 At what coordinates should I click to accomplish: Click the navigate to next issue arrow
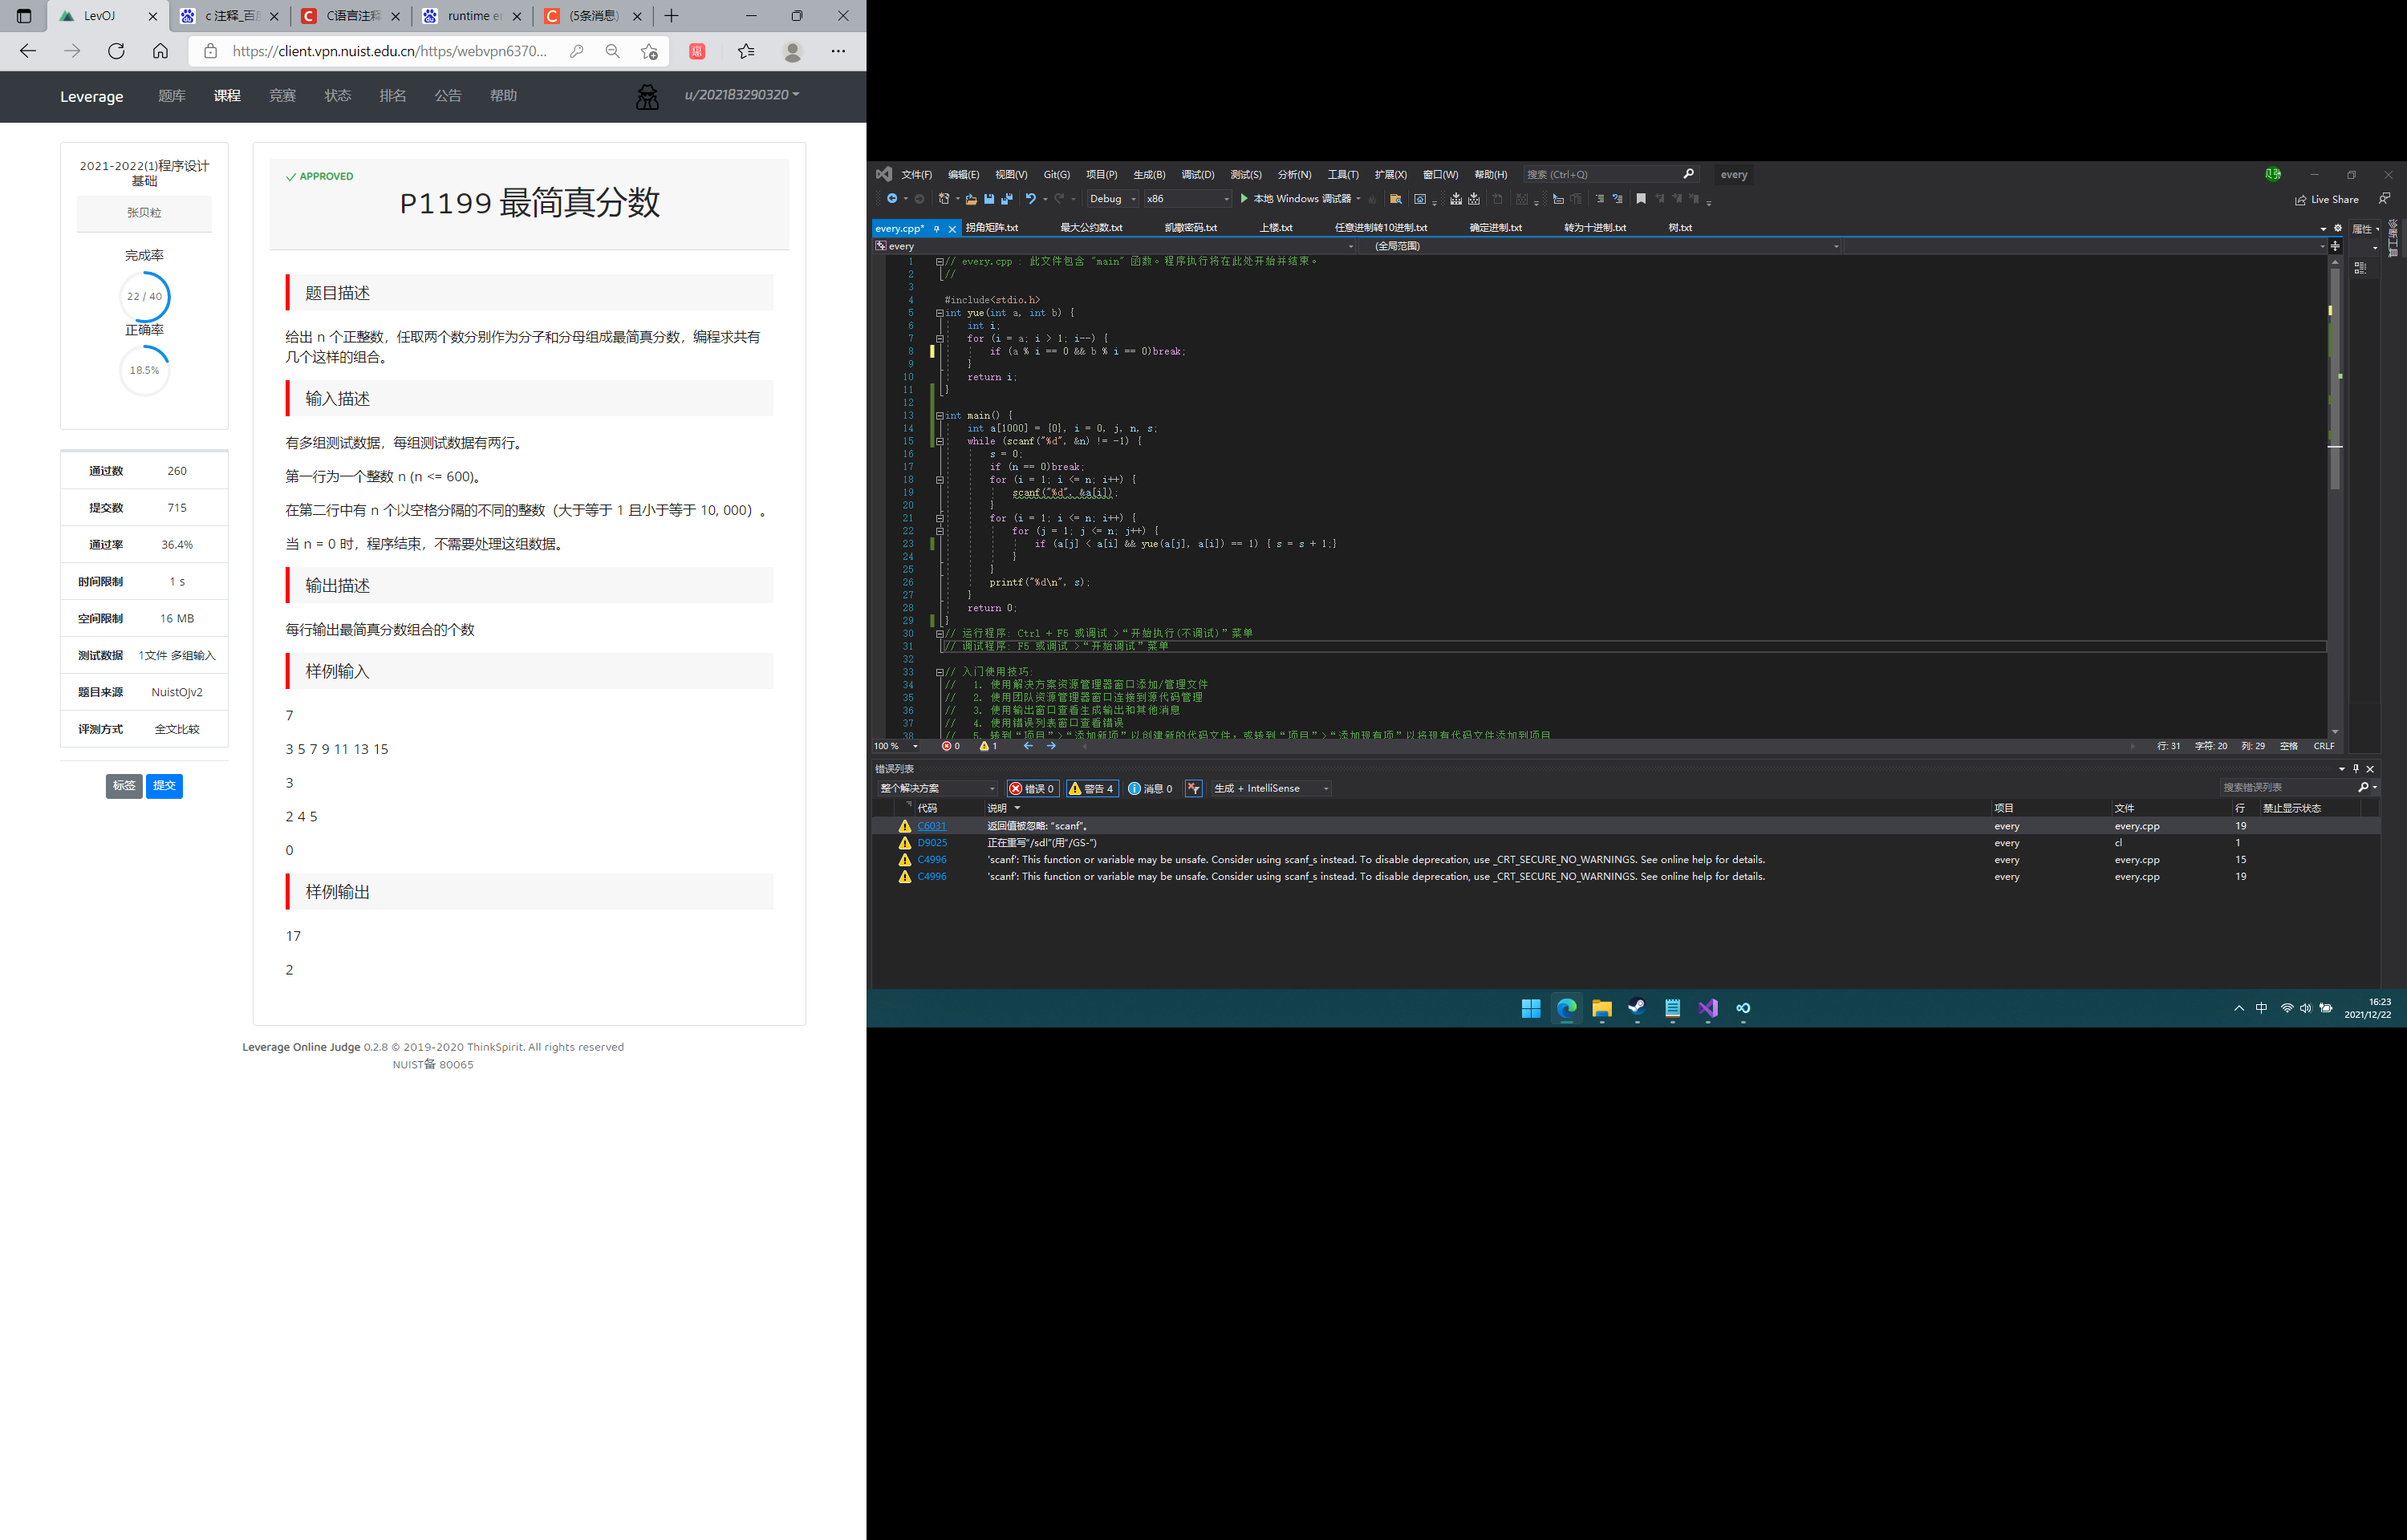tap(1051, 745)
